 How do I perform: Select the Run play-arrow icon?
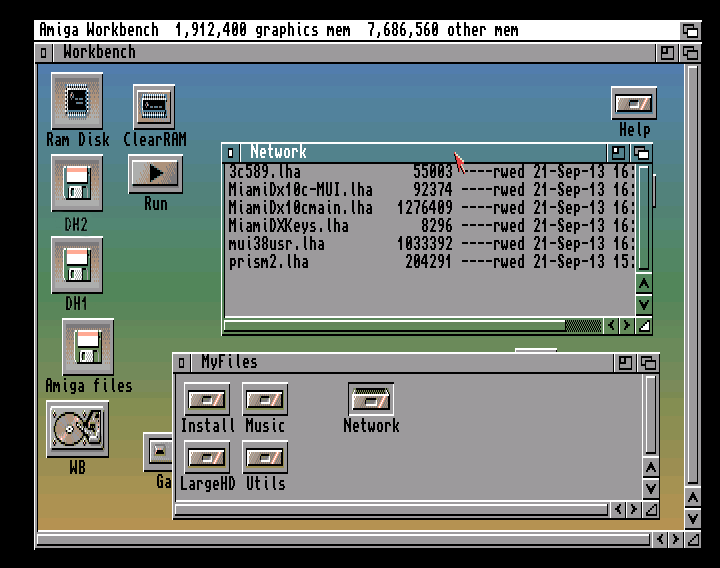click(155, 173)
